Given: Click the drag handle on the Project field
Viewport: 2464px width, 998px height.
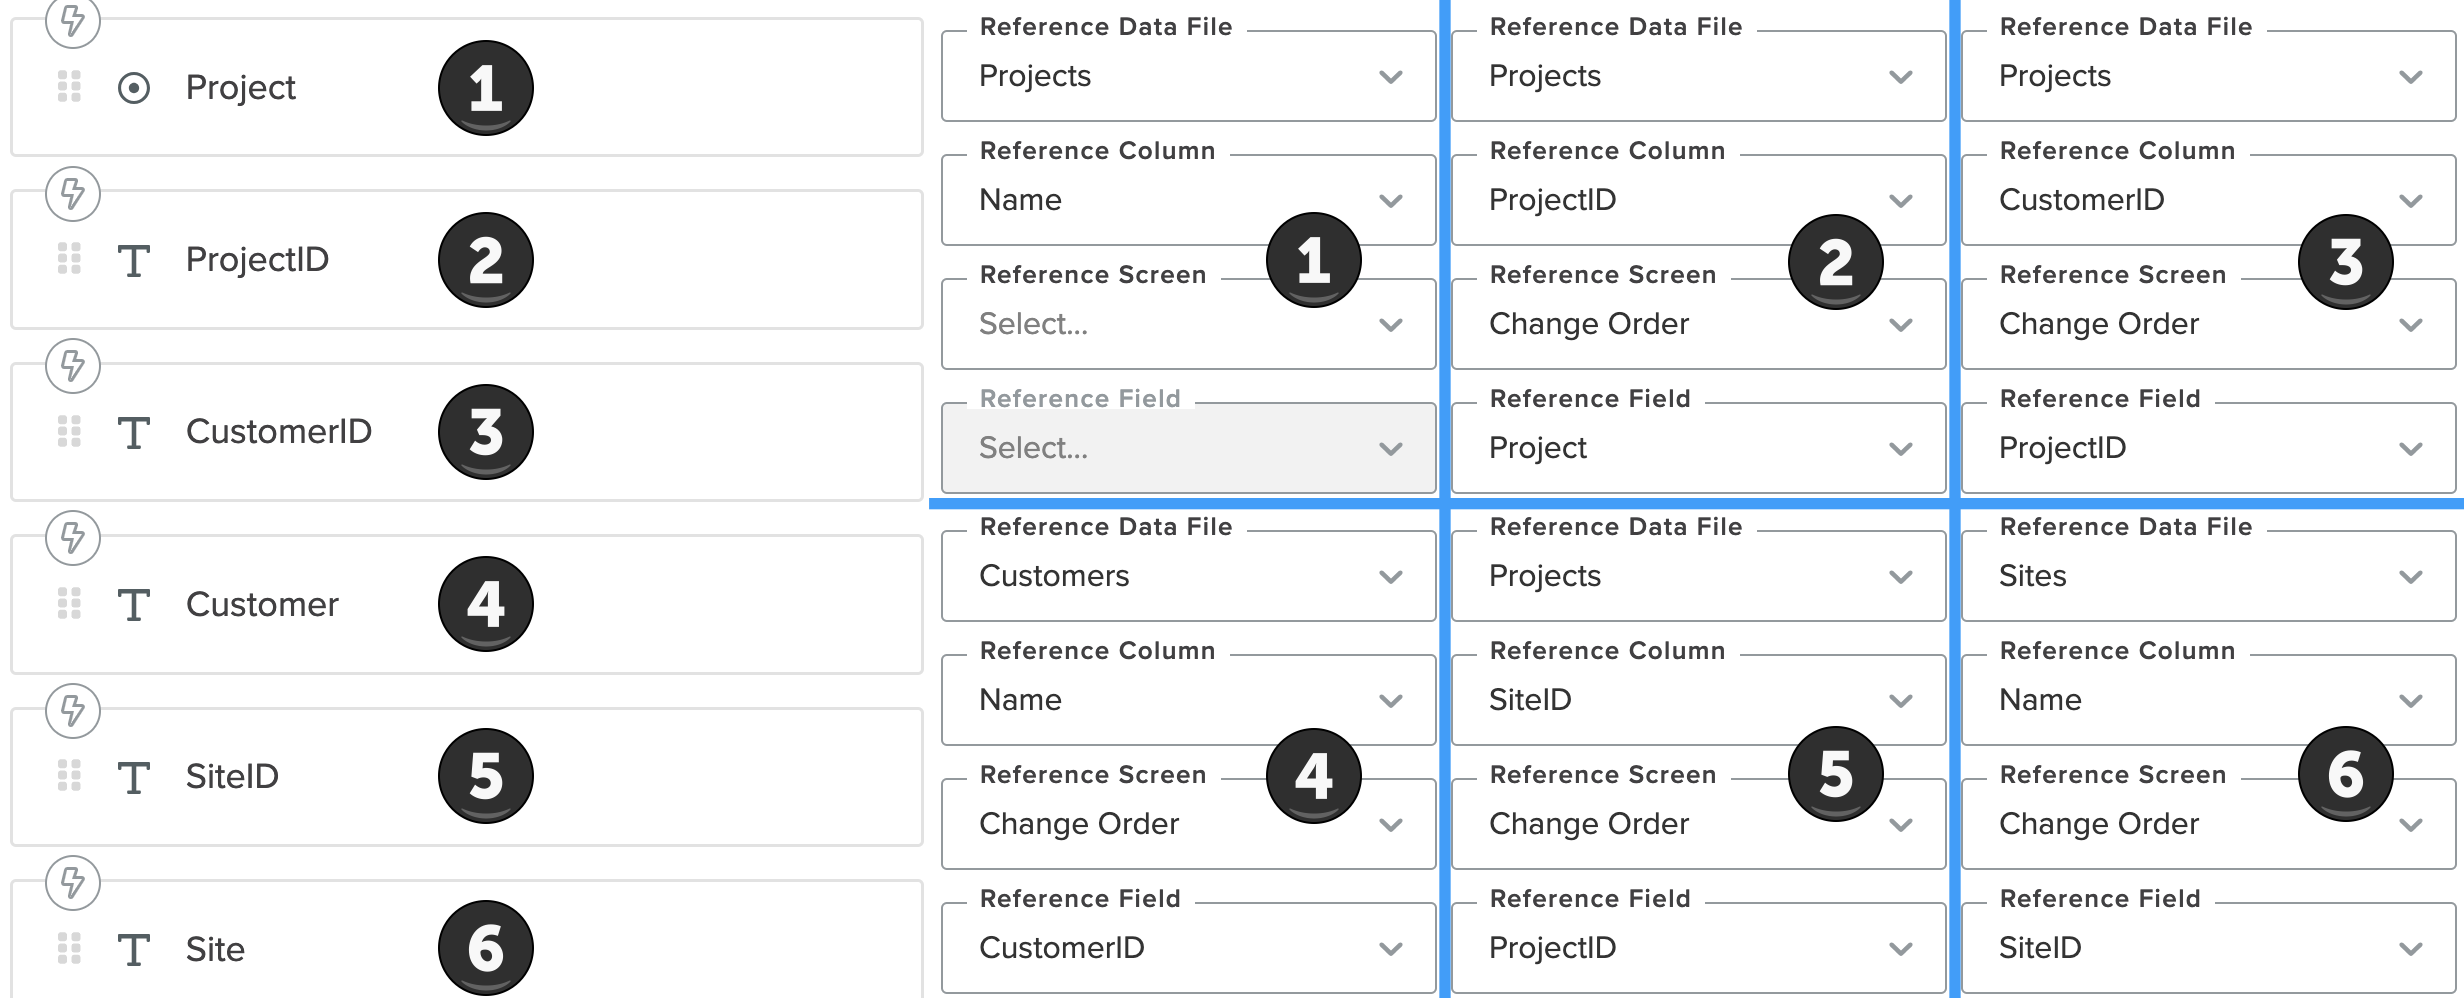Looking at the screenshot, I should 69,87.
